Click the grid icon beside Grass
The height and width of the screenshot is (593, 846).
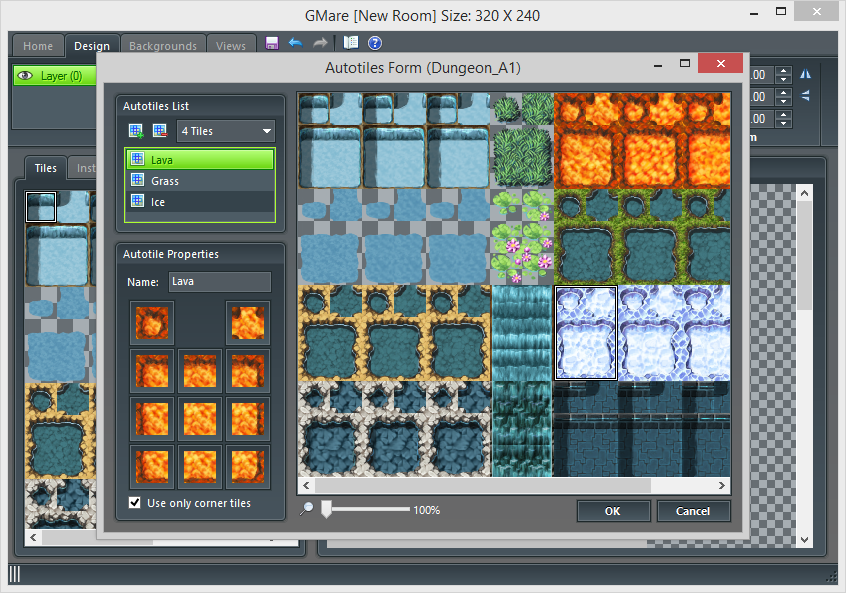138,180
